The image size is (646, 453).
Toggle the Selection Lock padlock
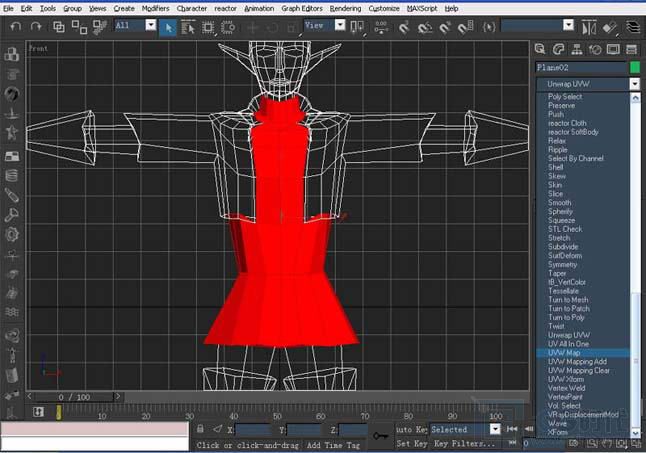tap(200, 429)
